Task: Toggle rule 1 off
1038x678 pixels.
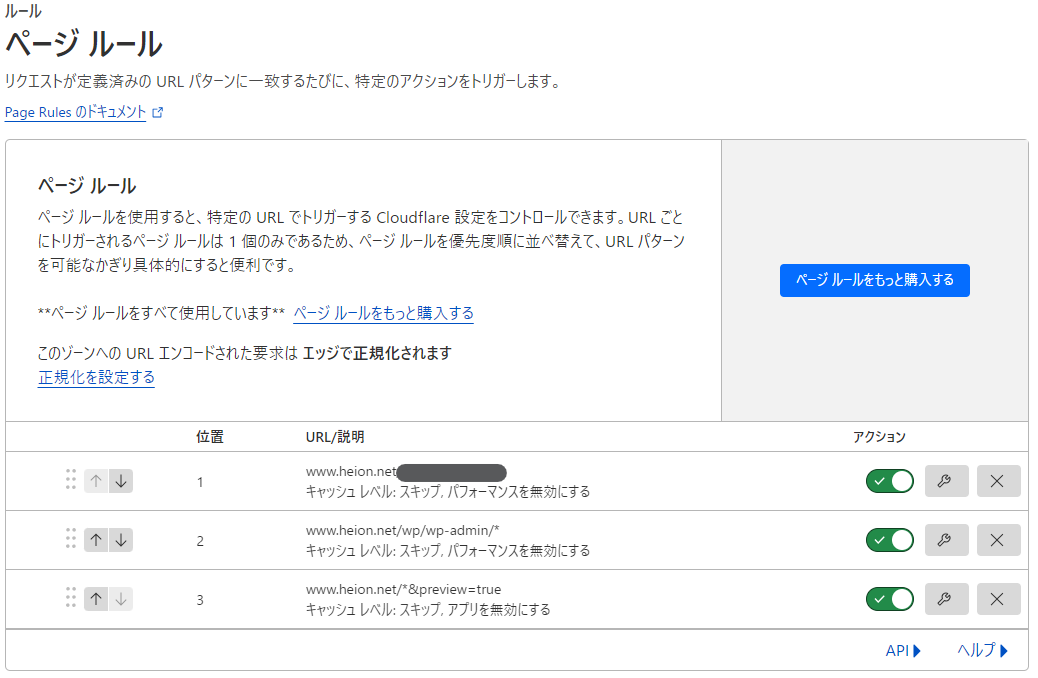Action: 890,481
